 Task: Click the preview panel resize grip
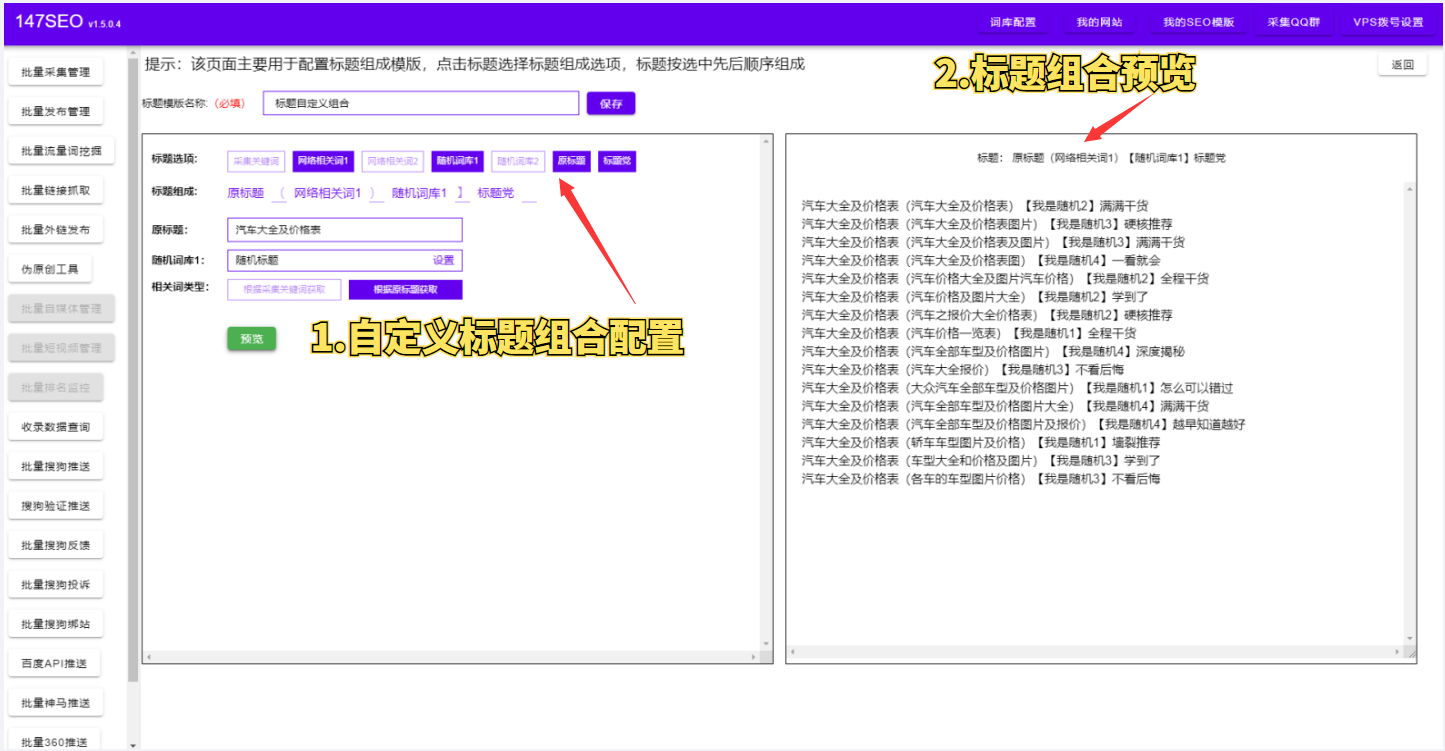(1410, 653)
